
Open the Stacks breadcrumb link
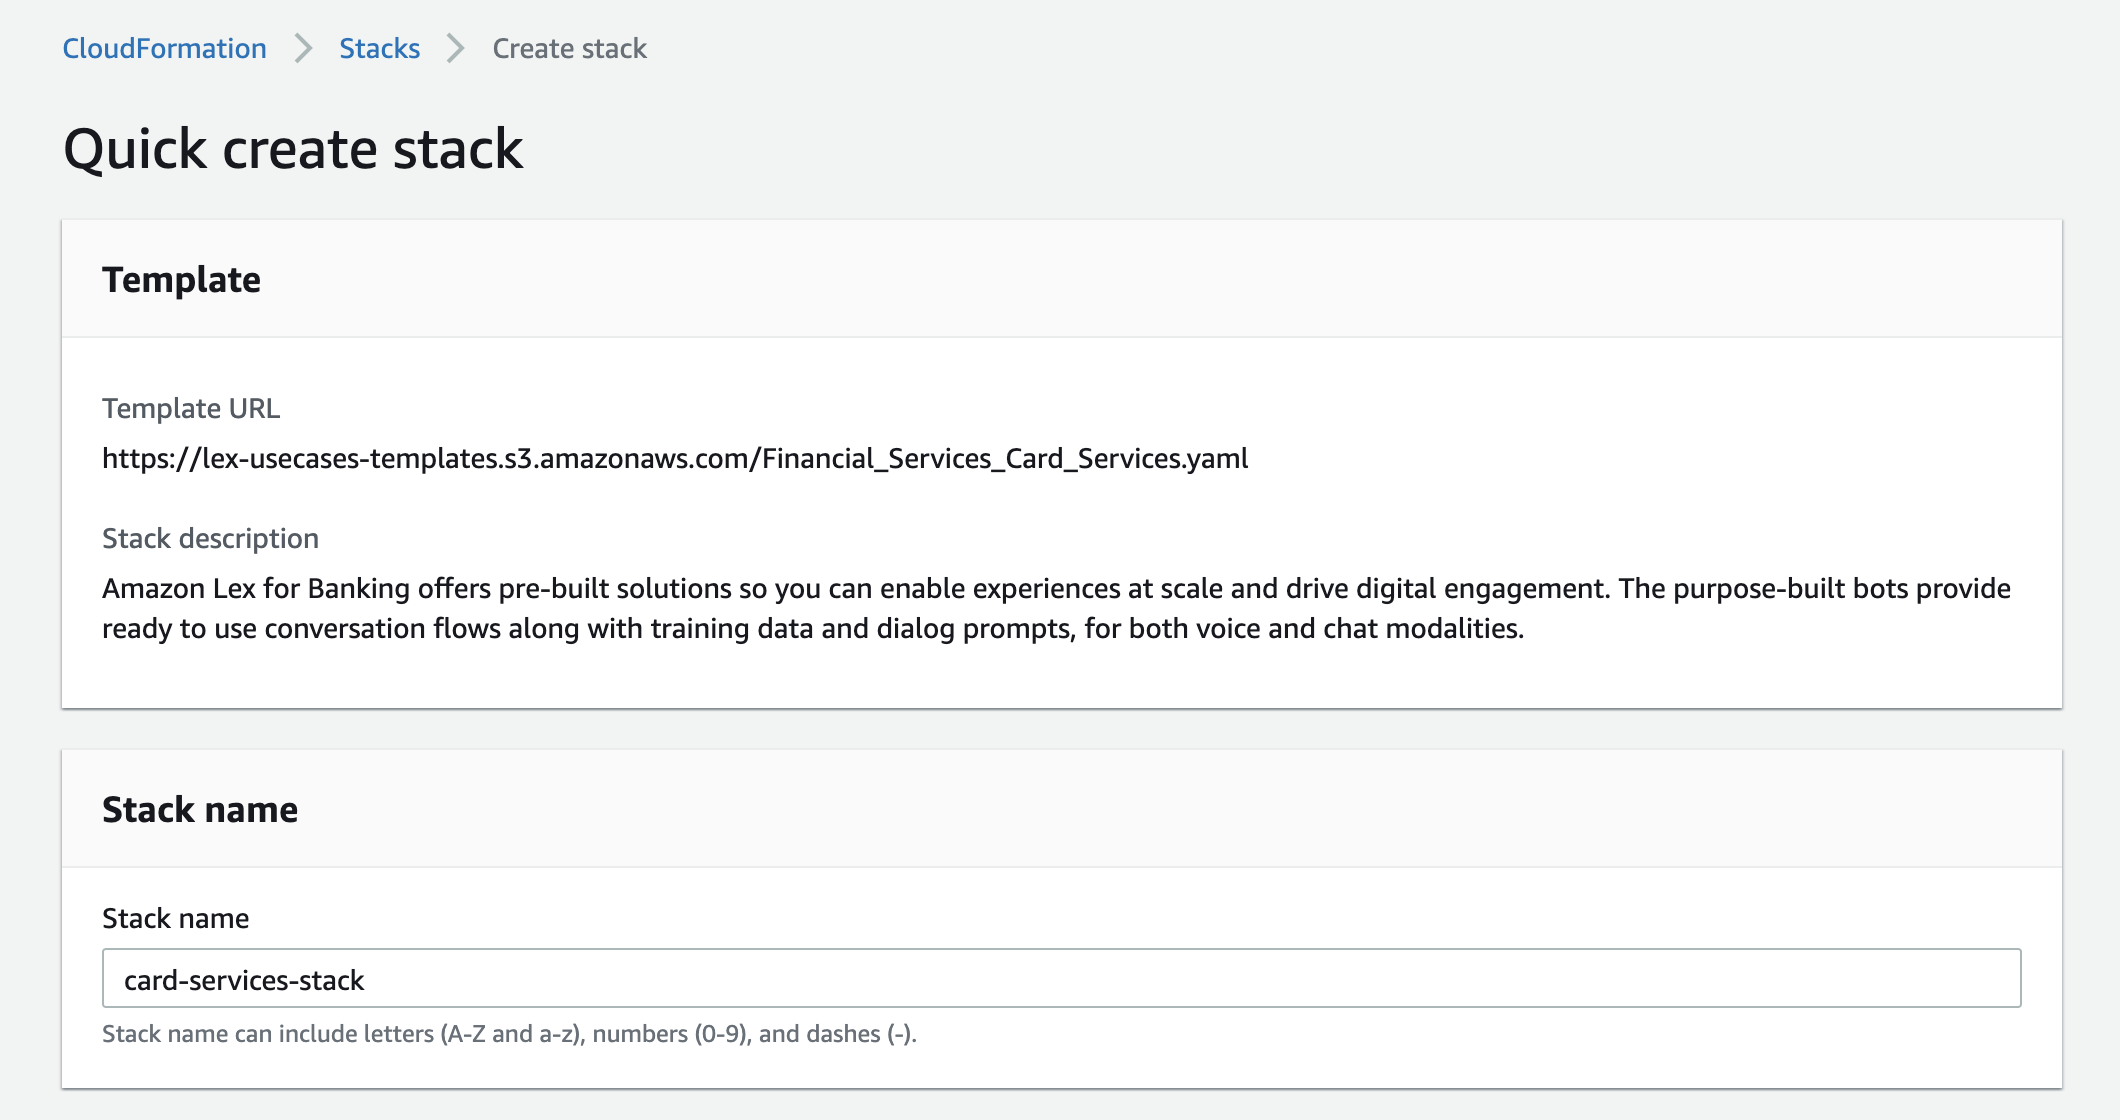pos(379,48)
